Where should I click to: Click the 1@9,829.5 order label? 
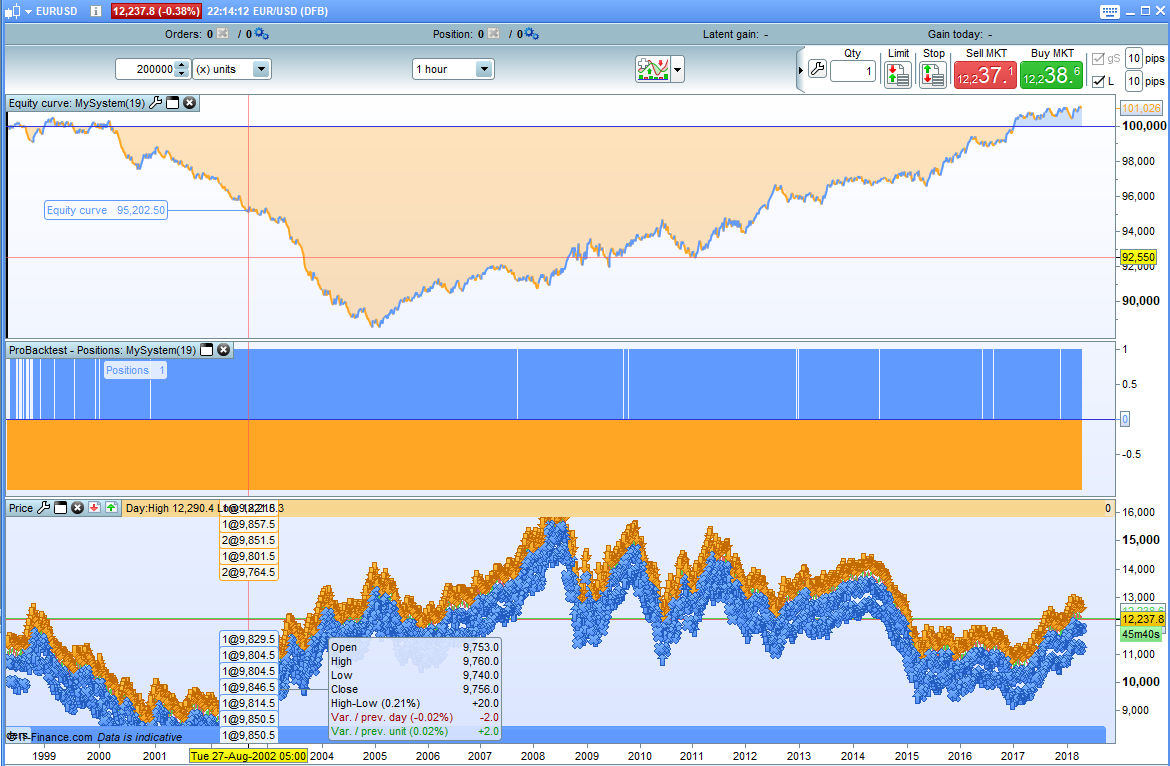click(x=248, y=639)
